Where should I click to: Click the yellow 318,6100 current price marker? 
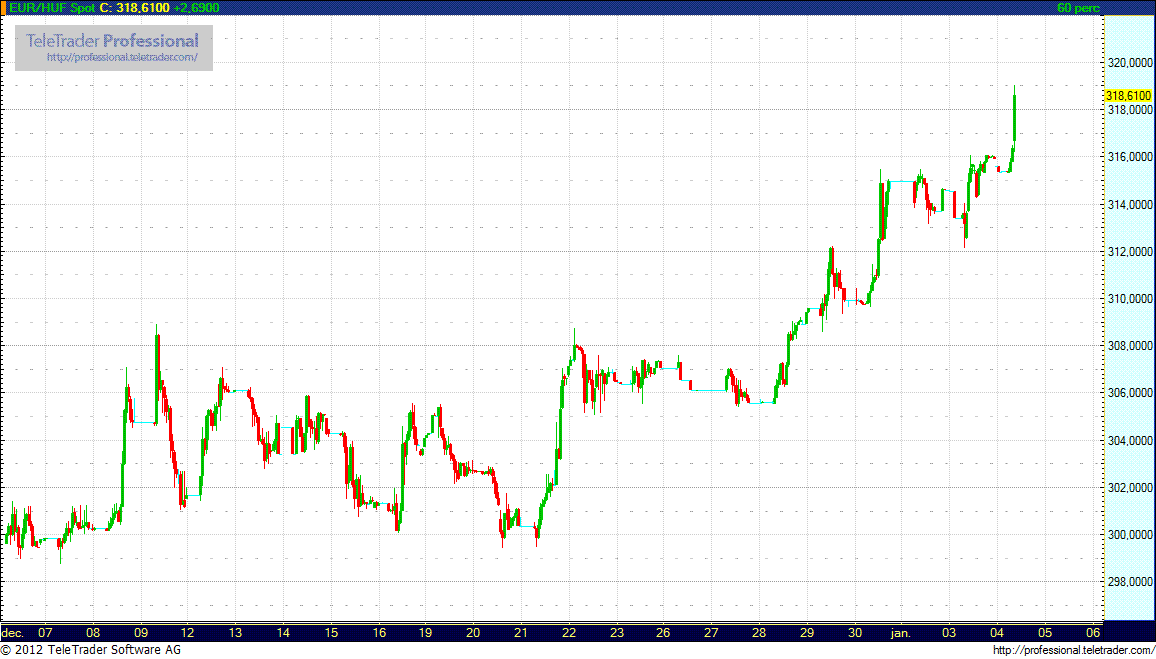tap(1128, 96)
